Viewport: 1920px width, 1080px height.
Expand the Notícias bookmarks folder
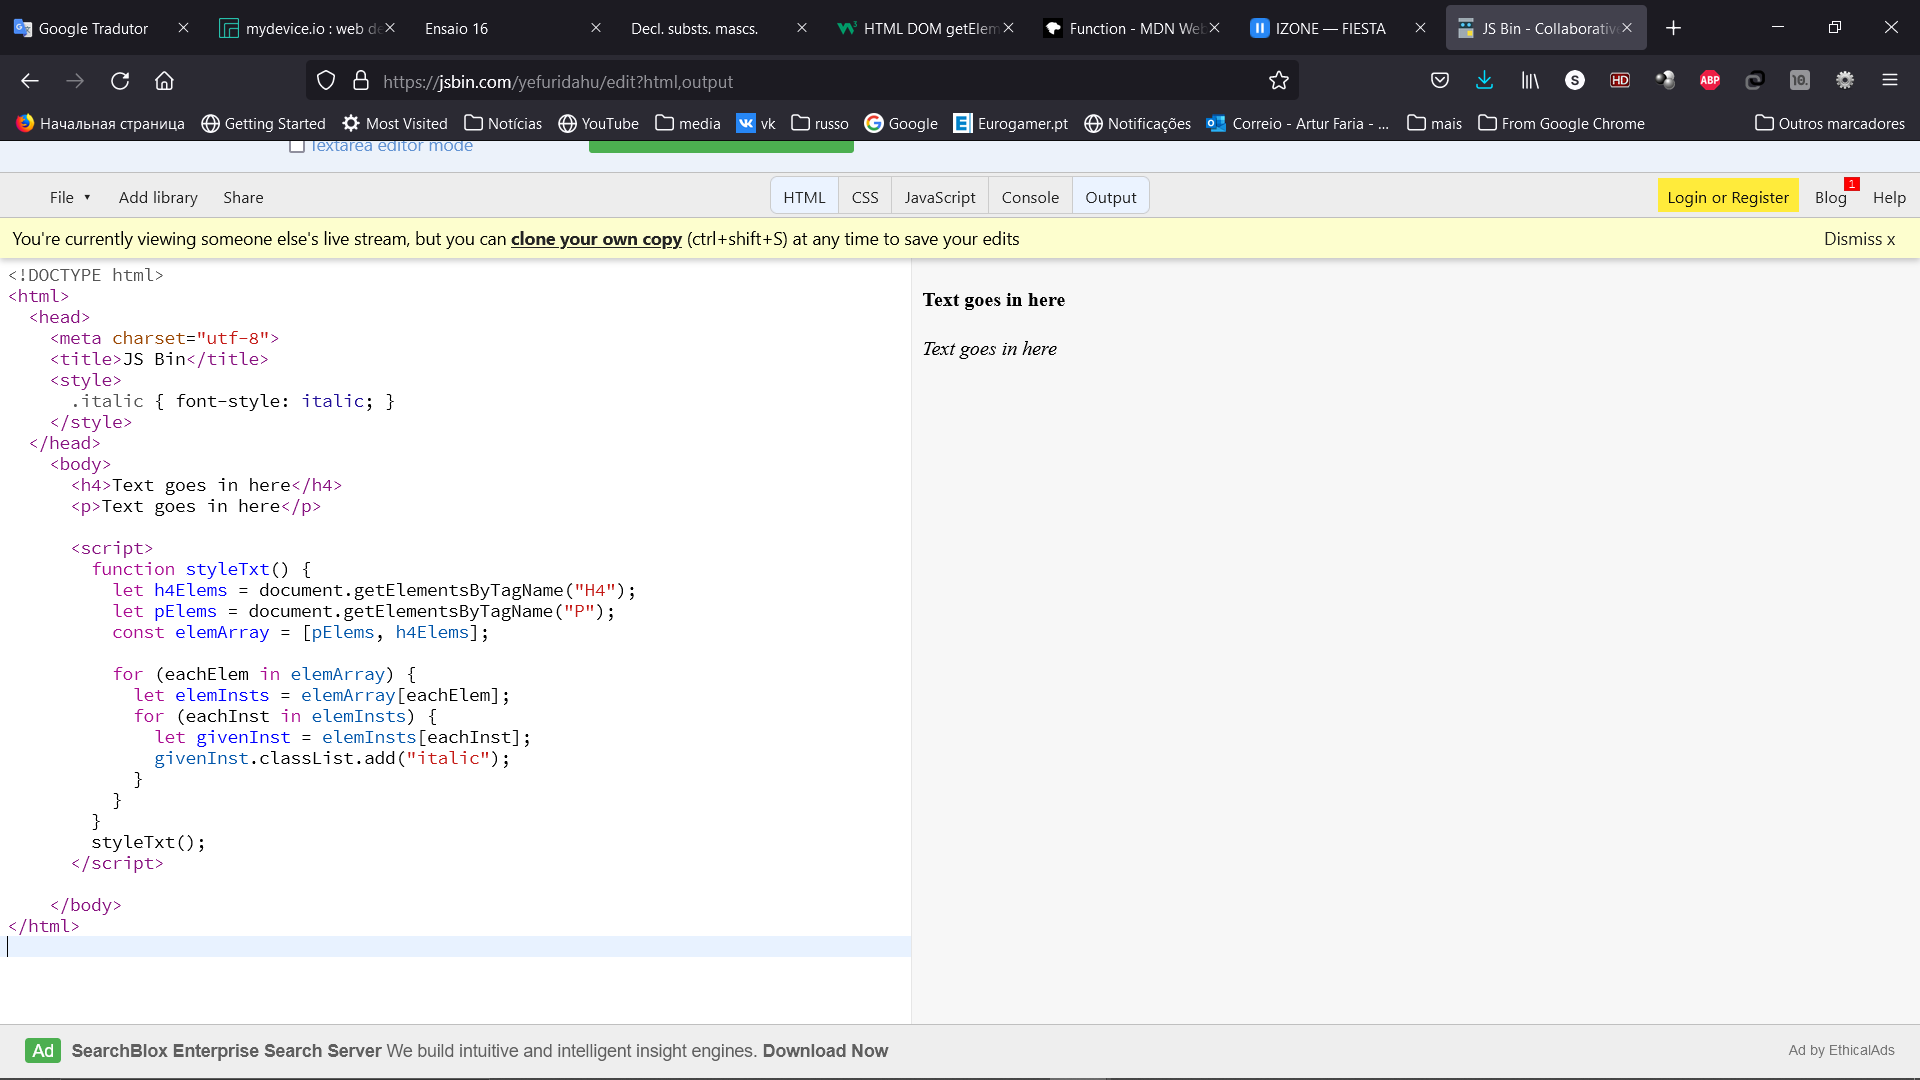click(x=503, y=124)
